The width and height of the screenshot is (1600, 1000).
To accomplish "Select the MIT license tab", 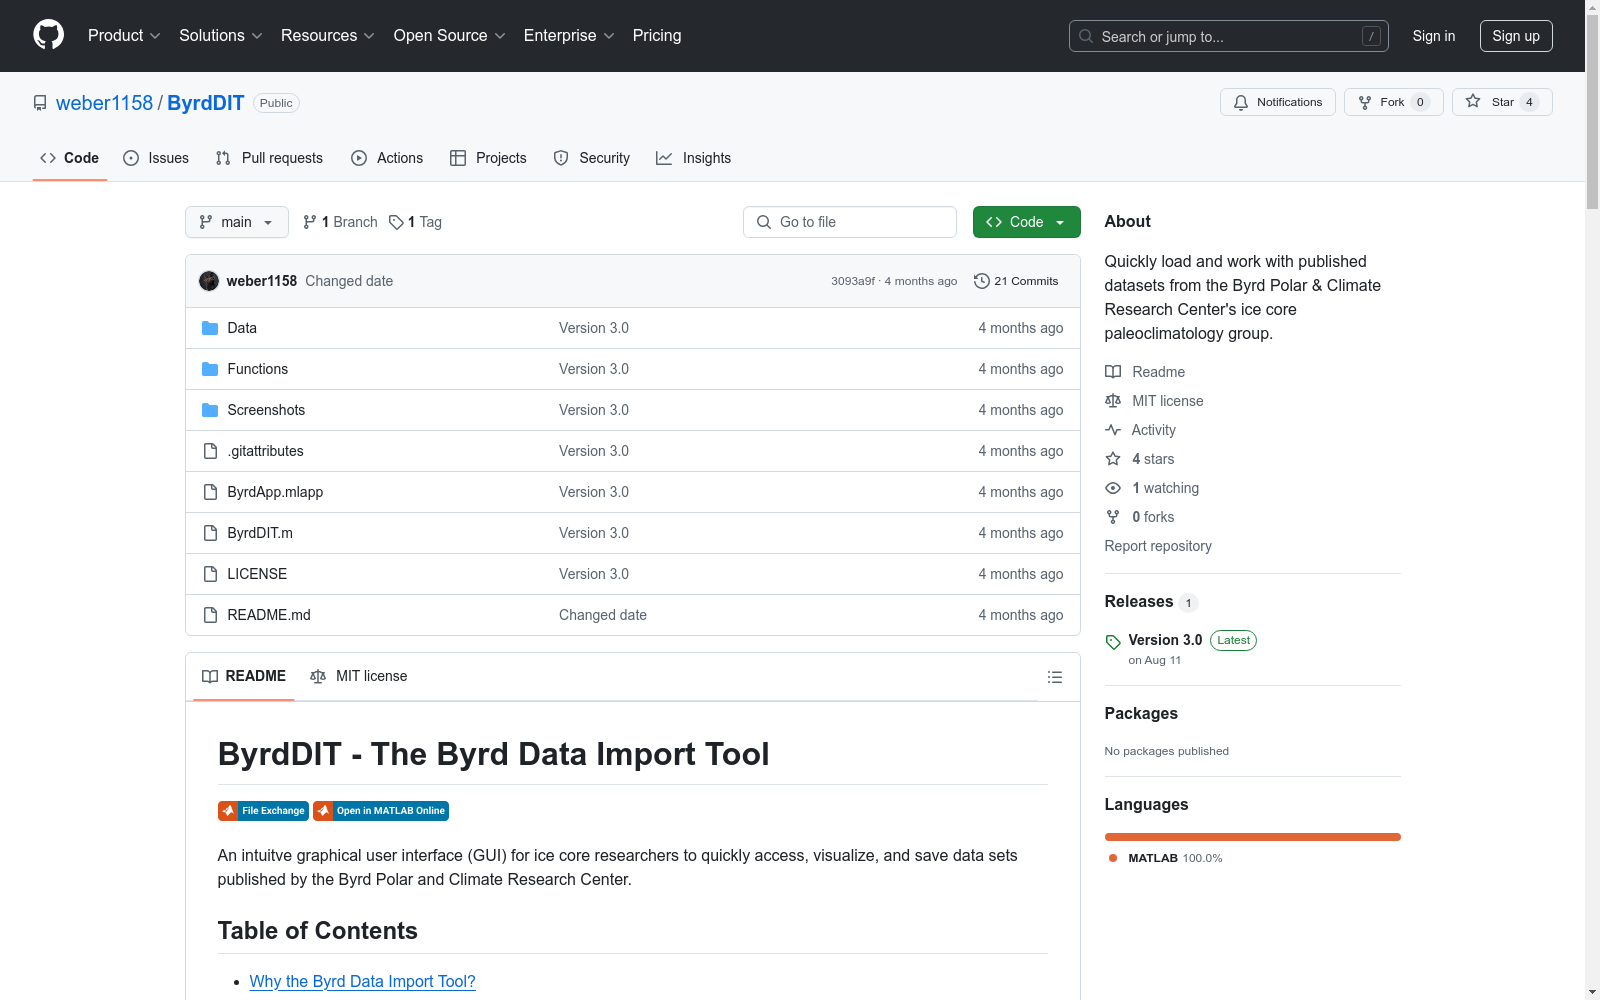I will click(x=359, y=676).
